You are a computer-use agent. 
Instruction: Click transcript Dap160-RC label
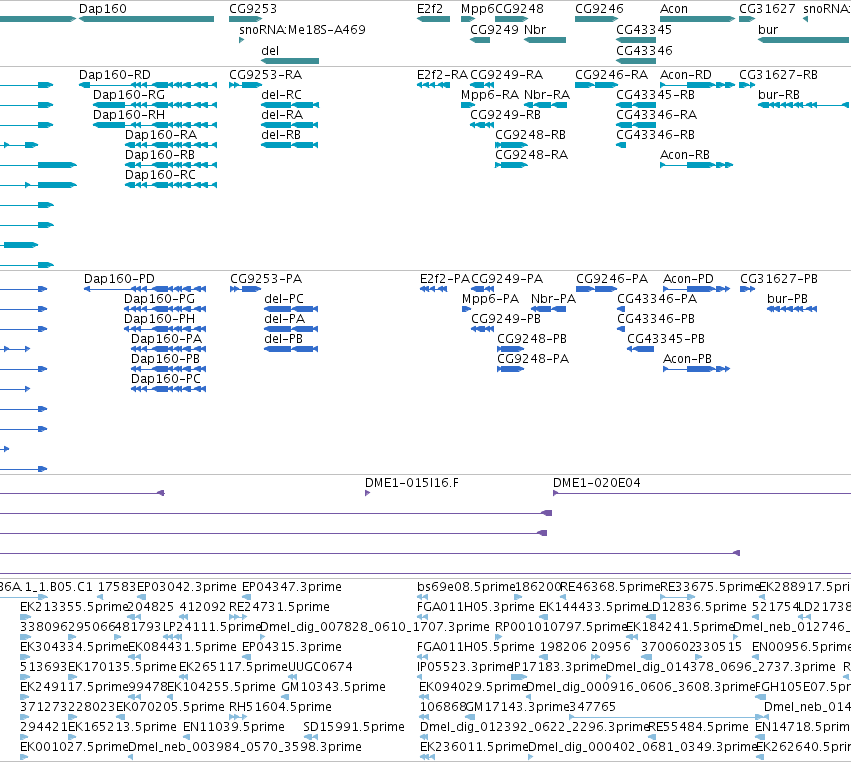(x=160, y=174)
